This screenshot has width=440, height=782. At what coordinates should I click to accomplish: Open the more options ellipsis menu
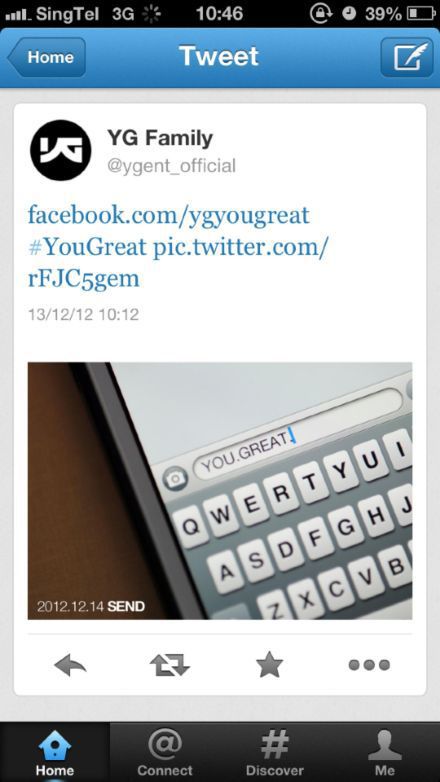tap(369, 665)
